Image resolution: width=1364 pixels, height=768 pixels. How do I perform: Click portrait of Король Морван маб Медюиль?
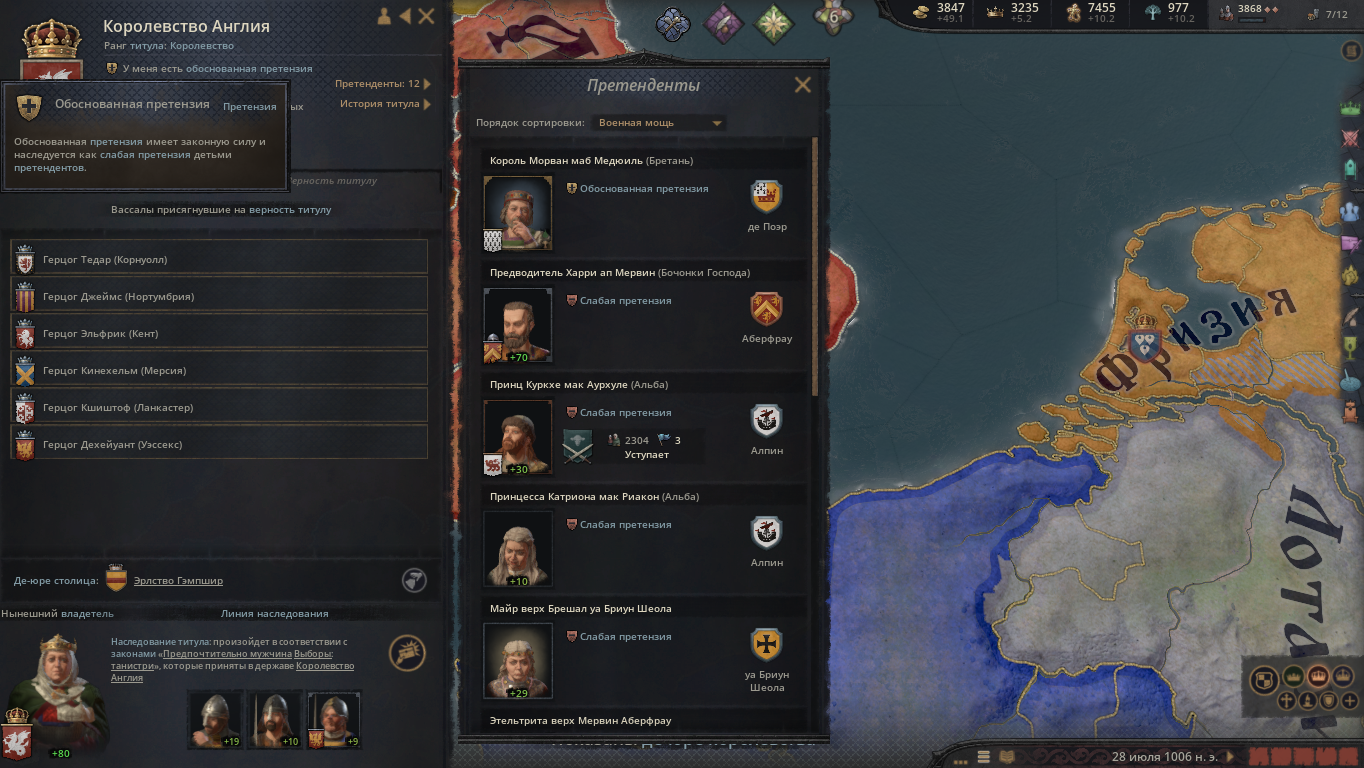pos(517,213)
